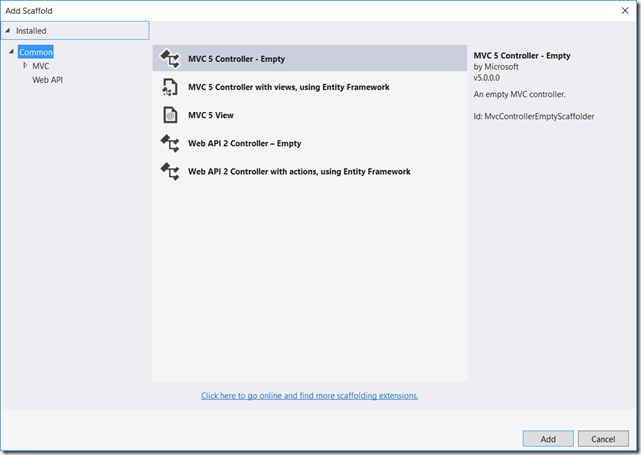The image size is (641, 455).
Task: Select Common in the tree
Action: [x=36, y=52]
